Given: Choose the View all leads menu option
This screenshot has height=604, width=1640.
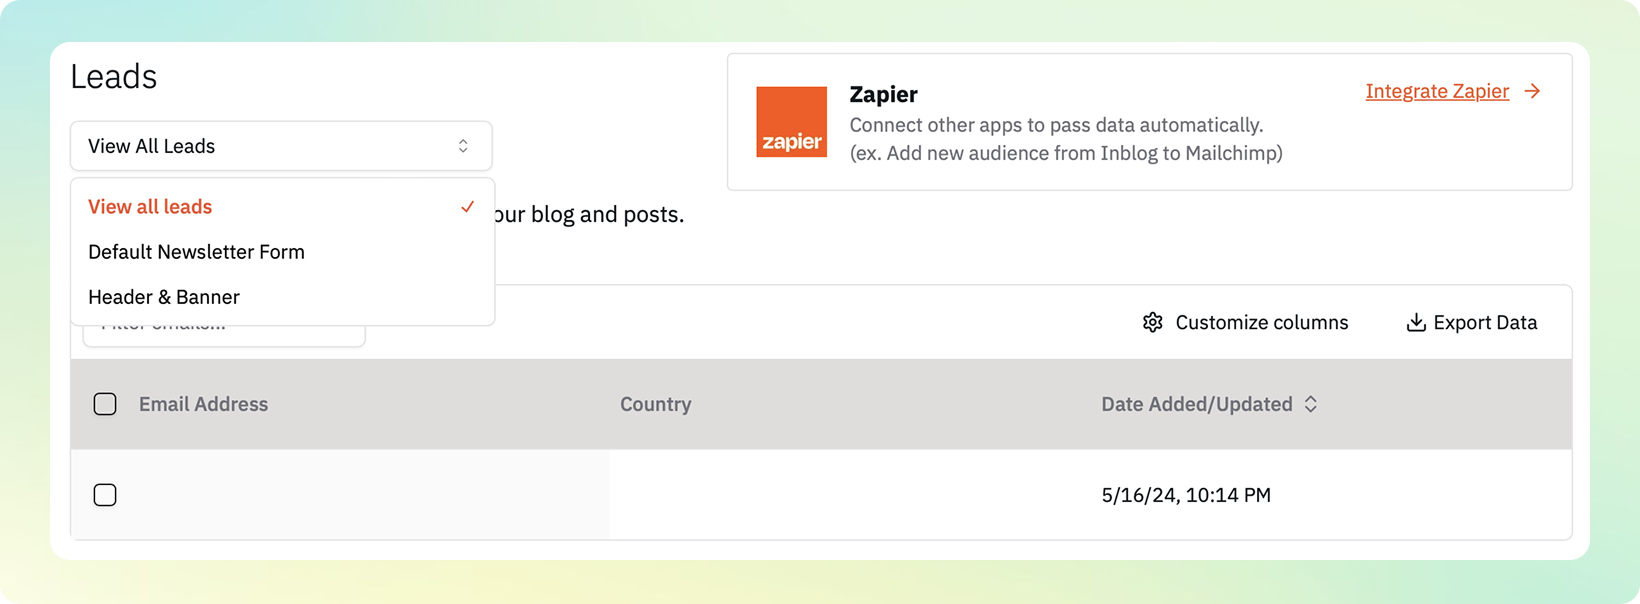Looking at the screenshot, I should (150, 207).
